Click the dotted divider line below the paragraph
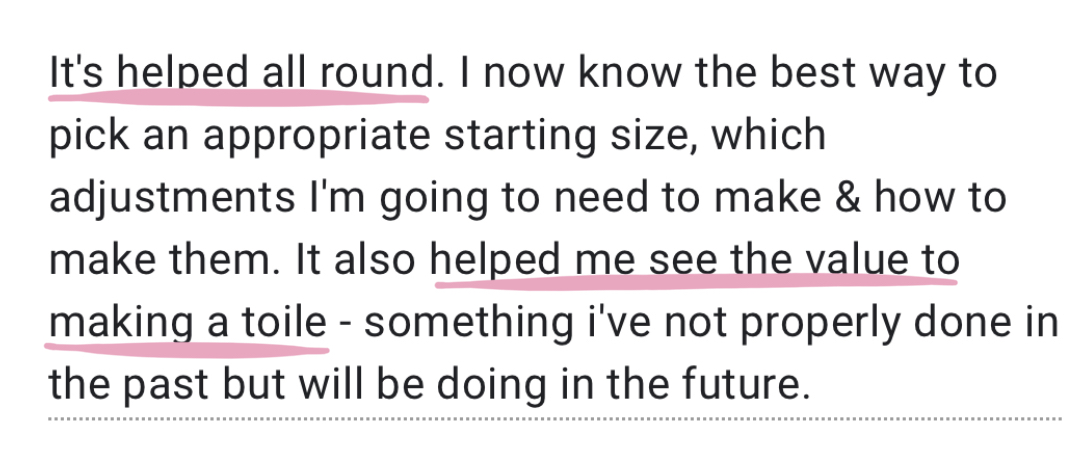 click(x=553, y=419)
